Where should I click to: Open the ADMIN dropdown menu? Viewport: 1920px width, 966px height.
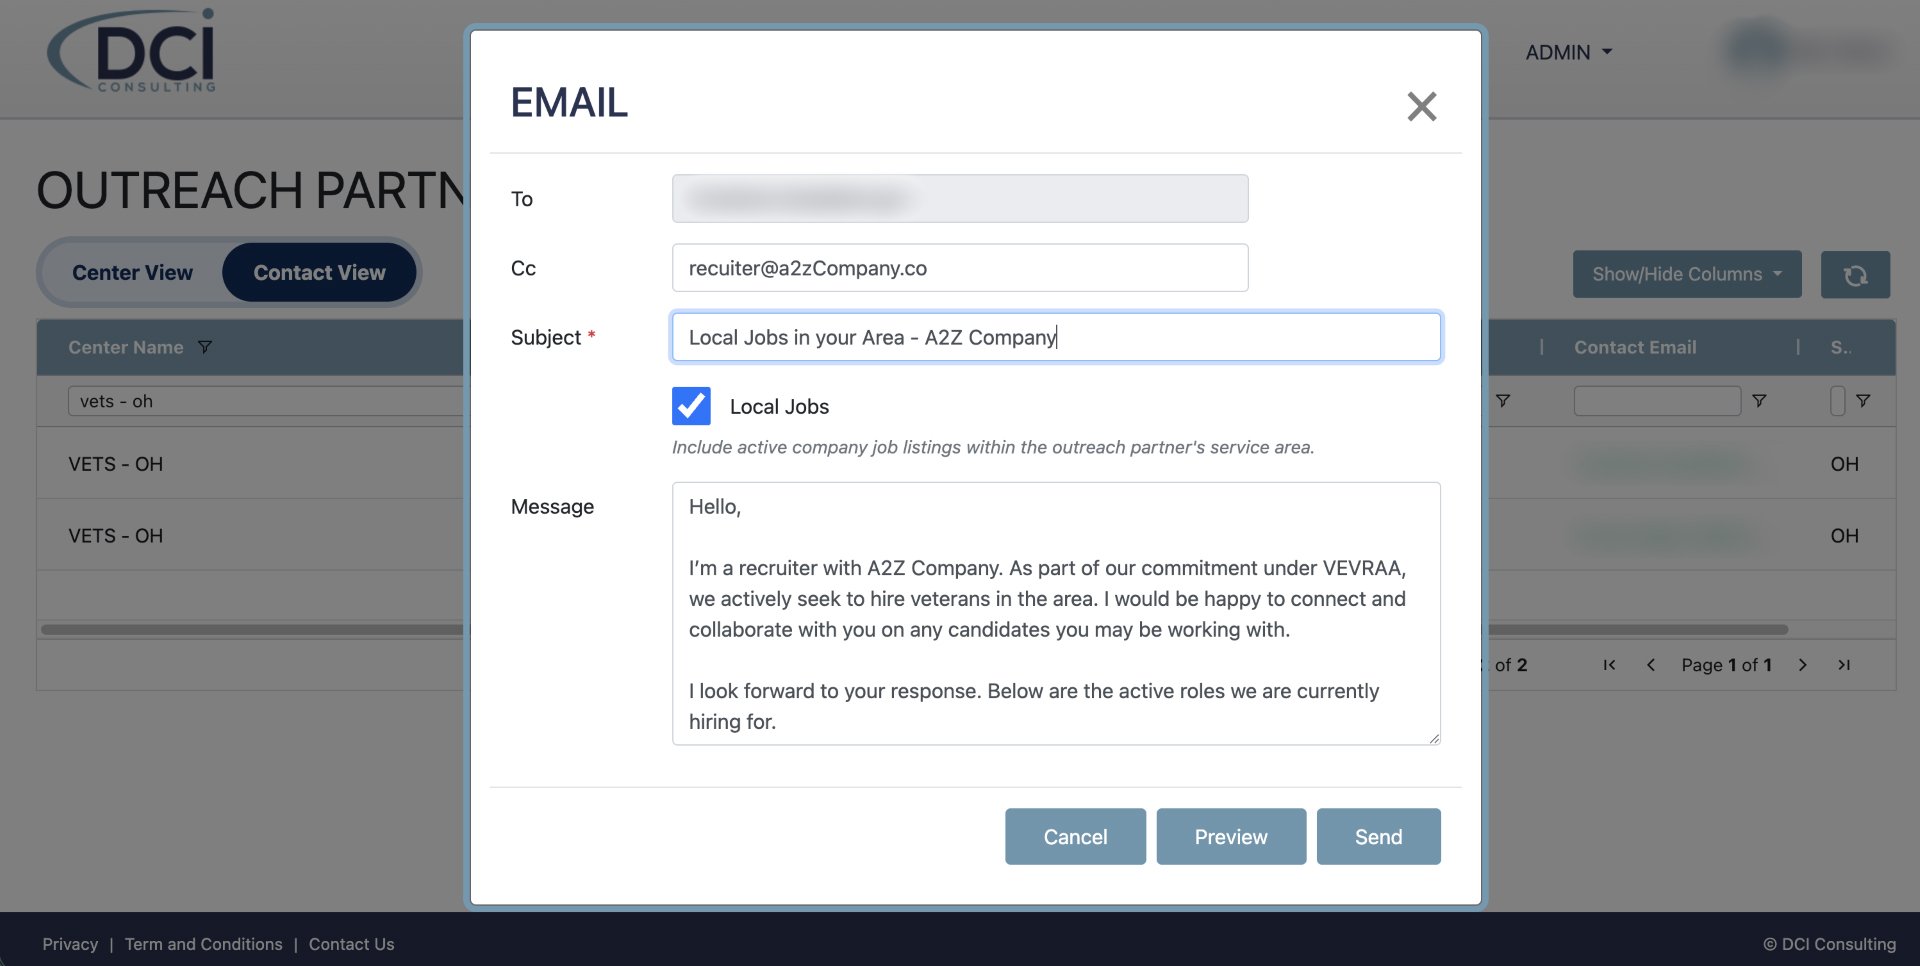tap(1568, 52)
